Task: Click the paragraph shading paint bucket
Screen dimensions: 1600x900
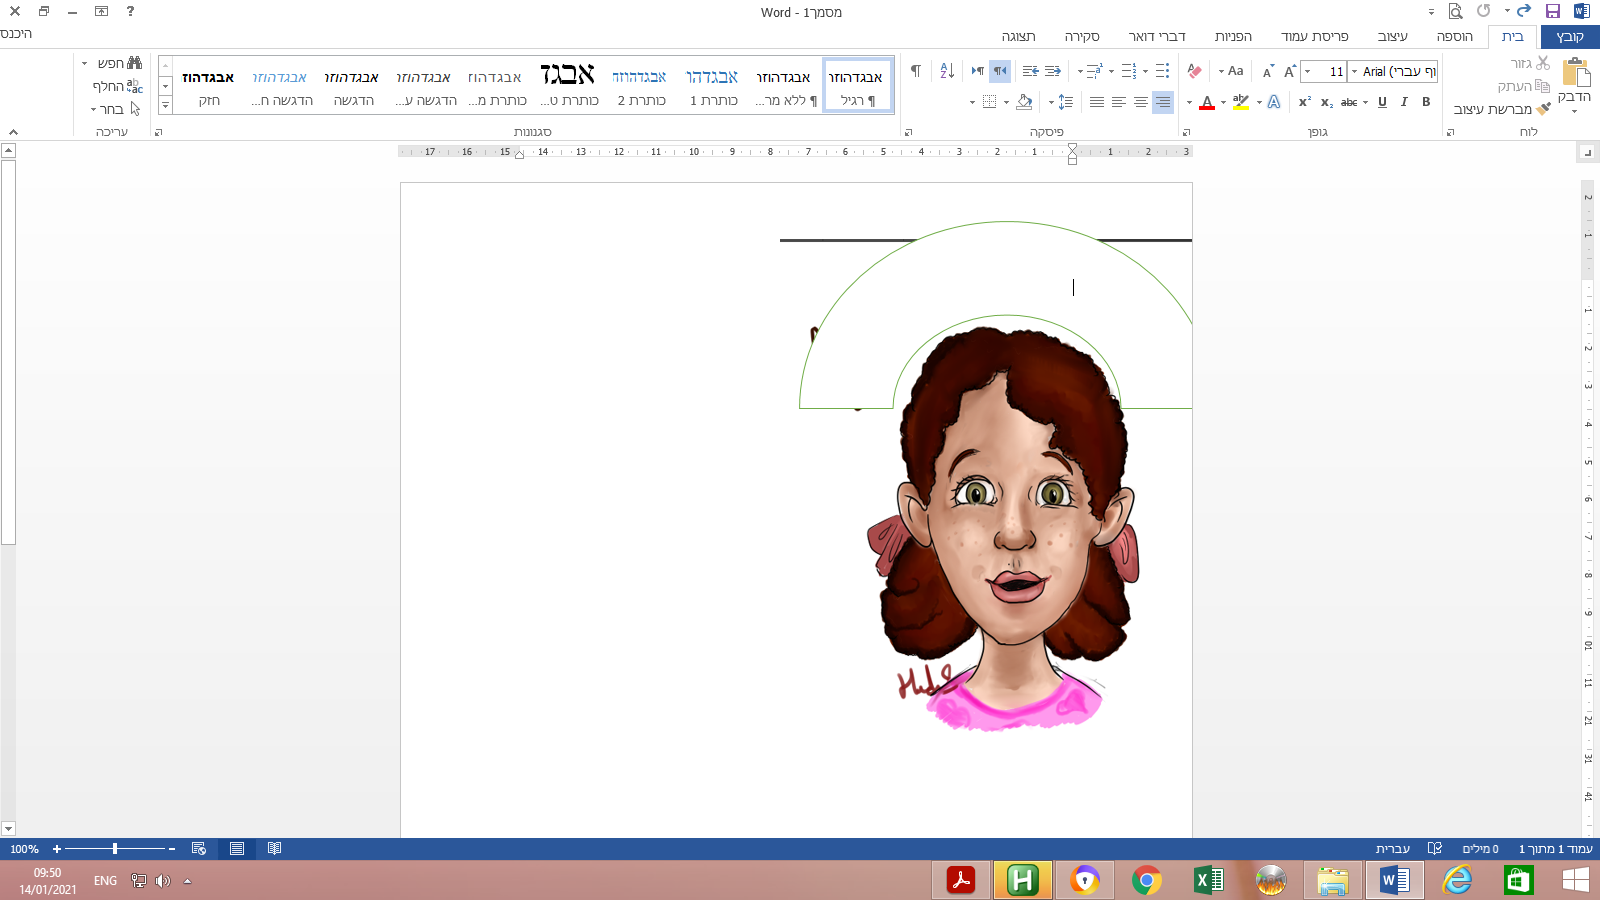Action: click(1024, 102)
